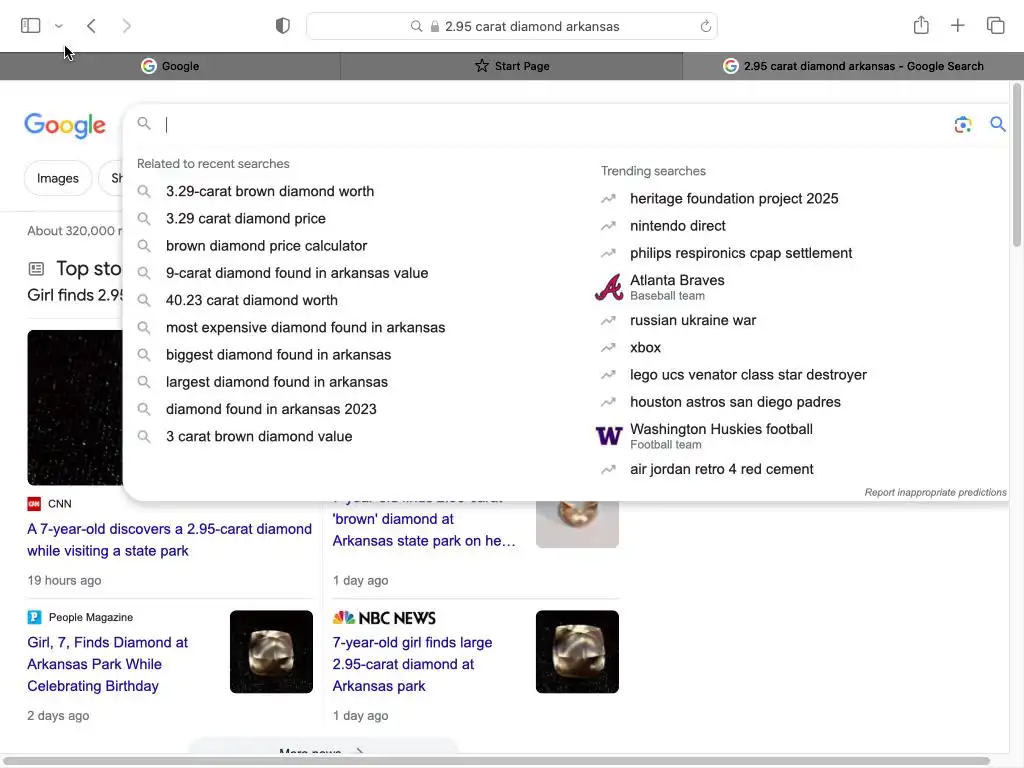Click the People Magazine diamond thumbnail
This screenshot has width=1024, height=768.
pyautogui.click(x=271, y=652)
